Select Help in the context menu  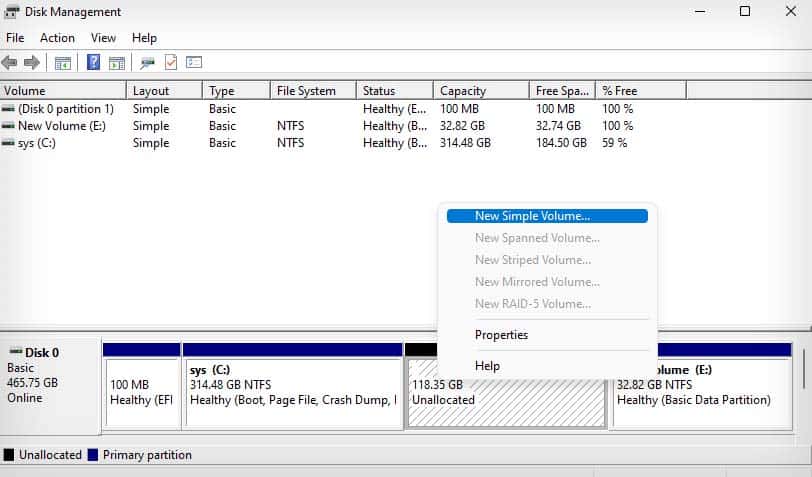487,366
